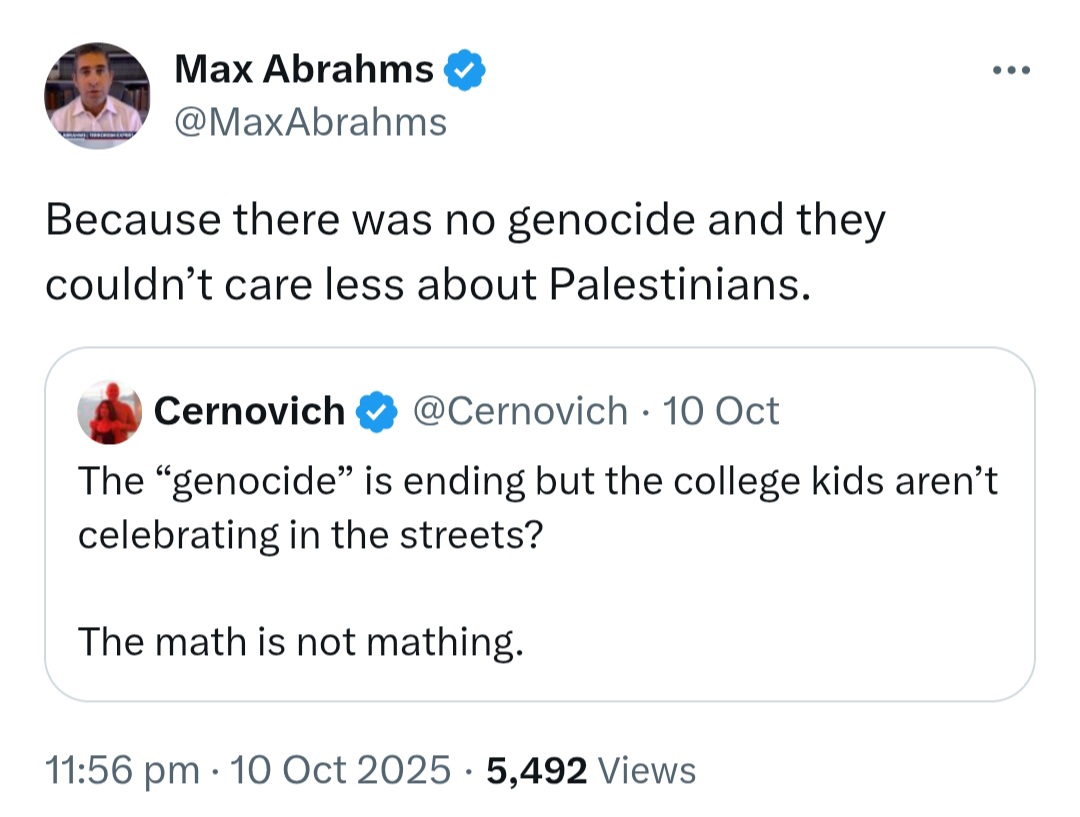Open the @MaxAbrahms handle link
The width and height of the screenshot is (1080, 817).
click(x=311, y=123)
